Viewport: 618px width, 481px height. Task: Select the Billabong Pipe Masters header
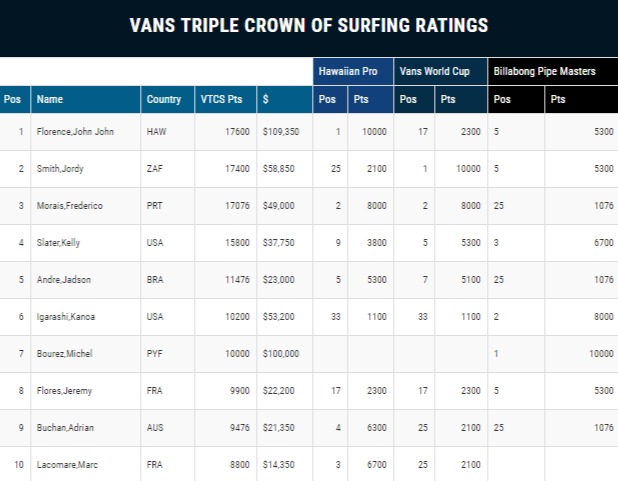coord(545,72)
